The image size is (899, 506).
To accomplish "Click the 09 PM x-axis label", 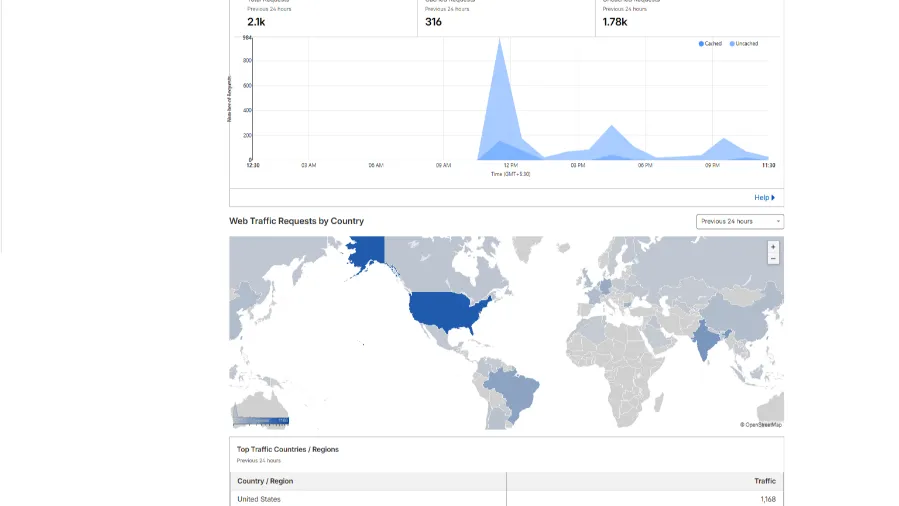I will point(712,165).
